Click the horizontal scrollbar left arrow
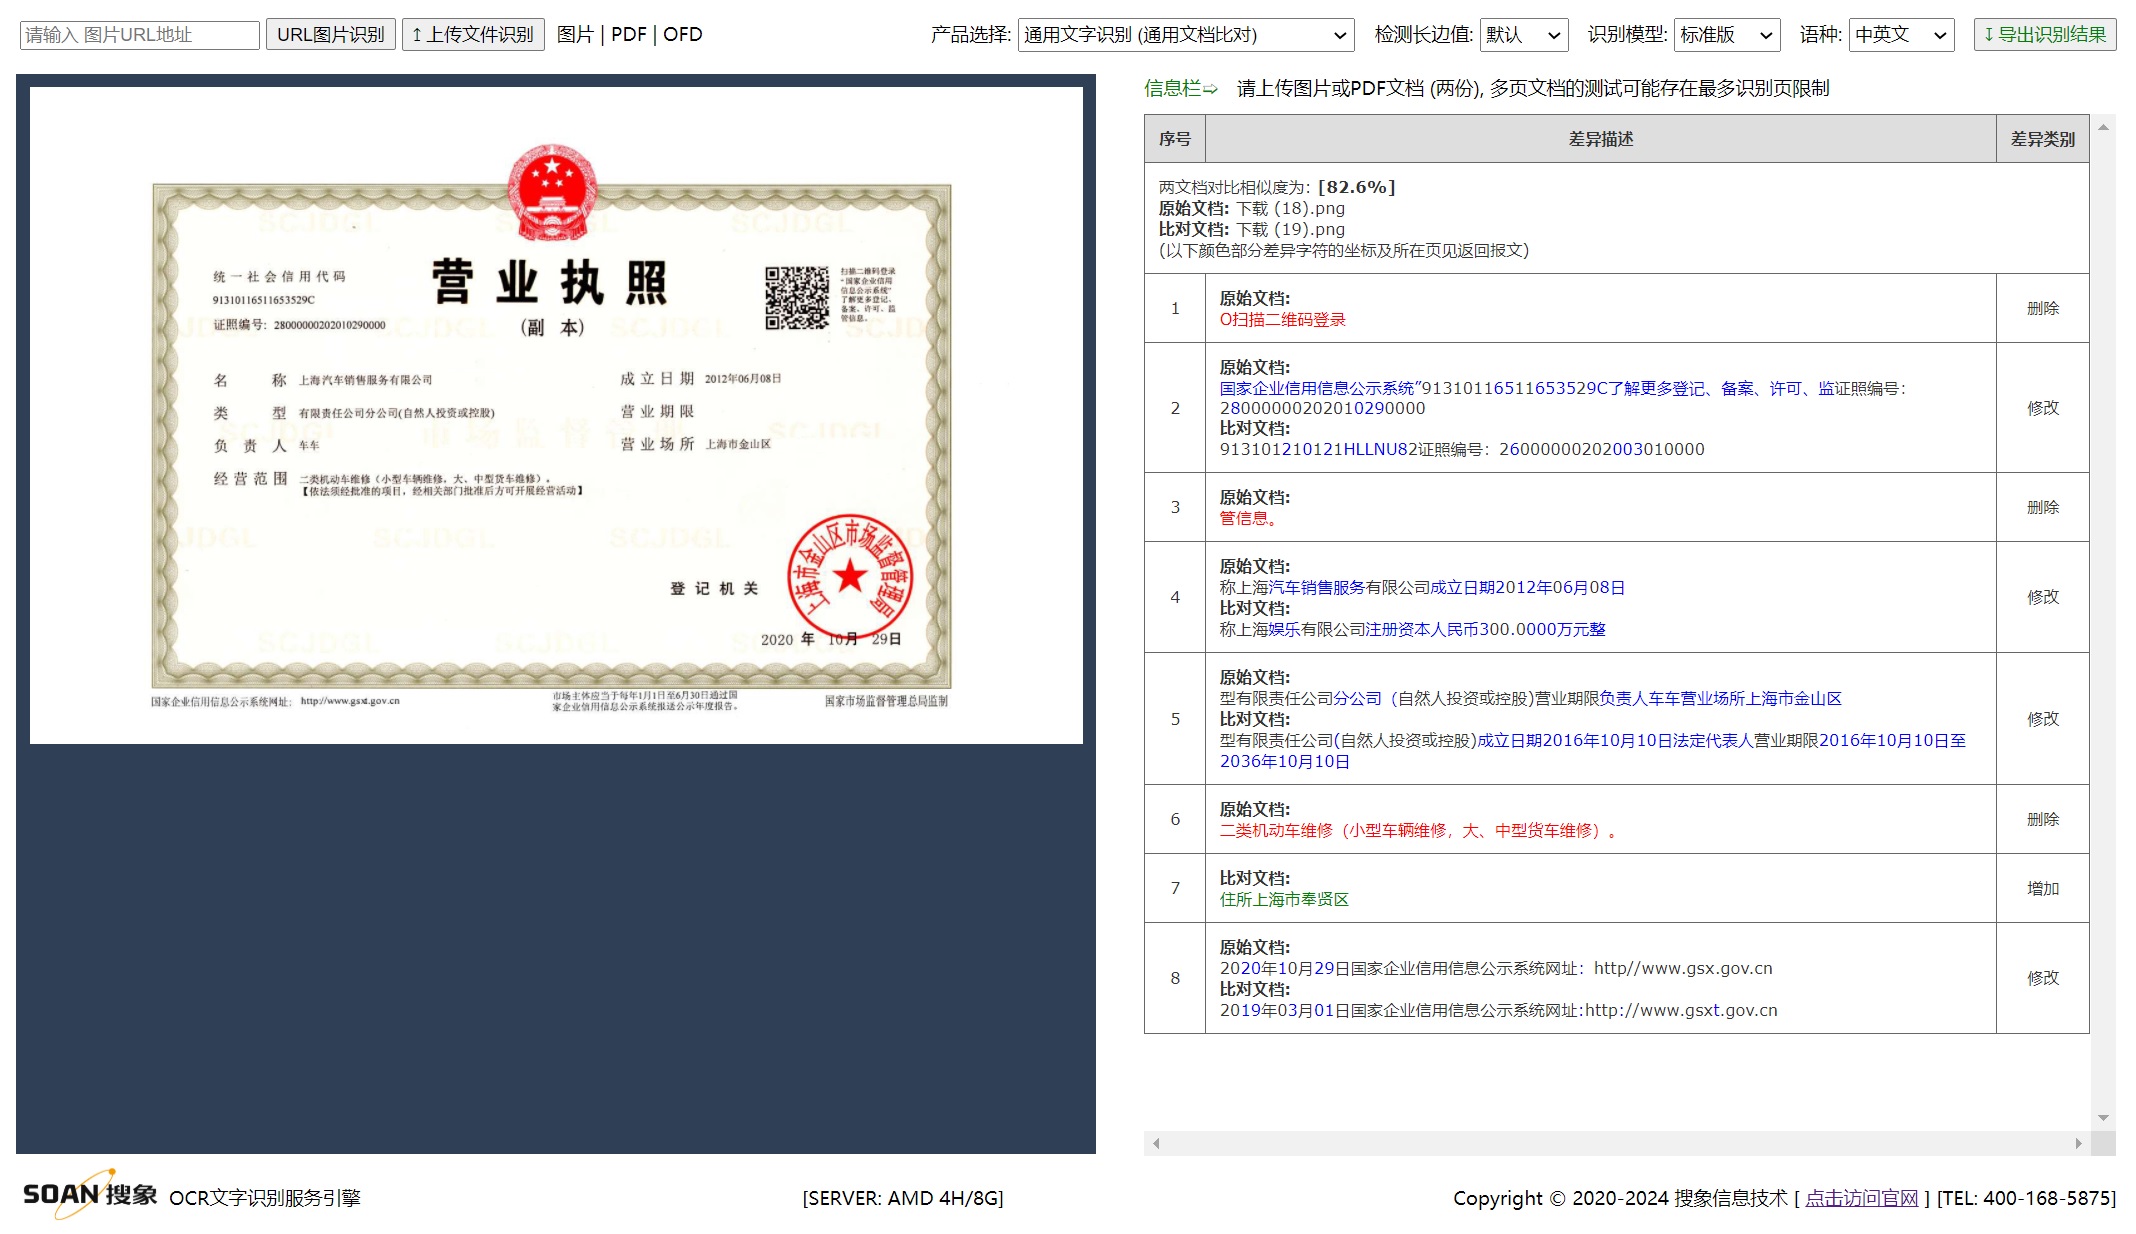This screenshot has height=1234, width=2136. (1156, 1143)
